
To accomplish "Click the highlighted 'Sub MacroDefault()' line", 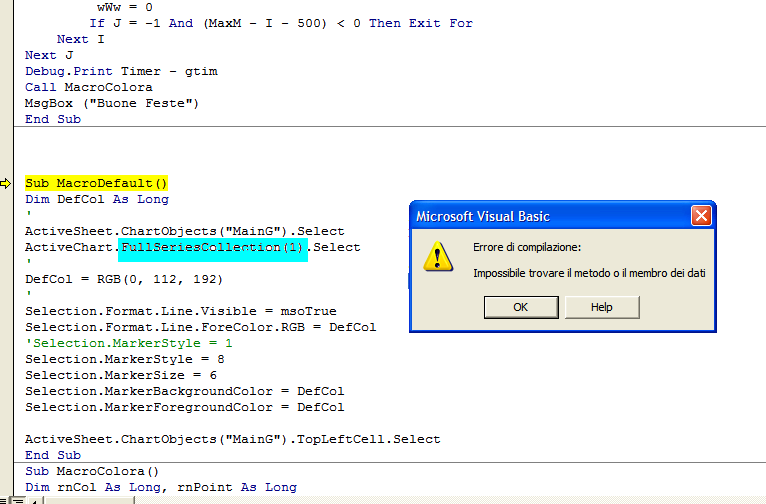I will [96, 183].
